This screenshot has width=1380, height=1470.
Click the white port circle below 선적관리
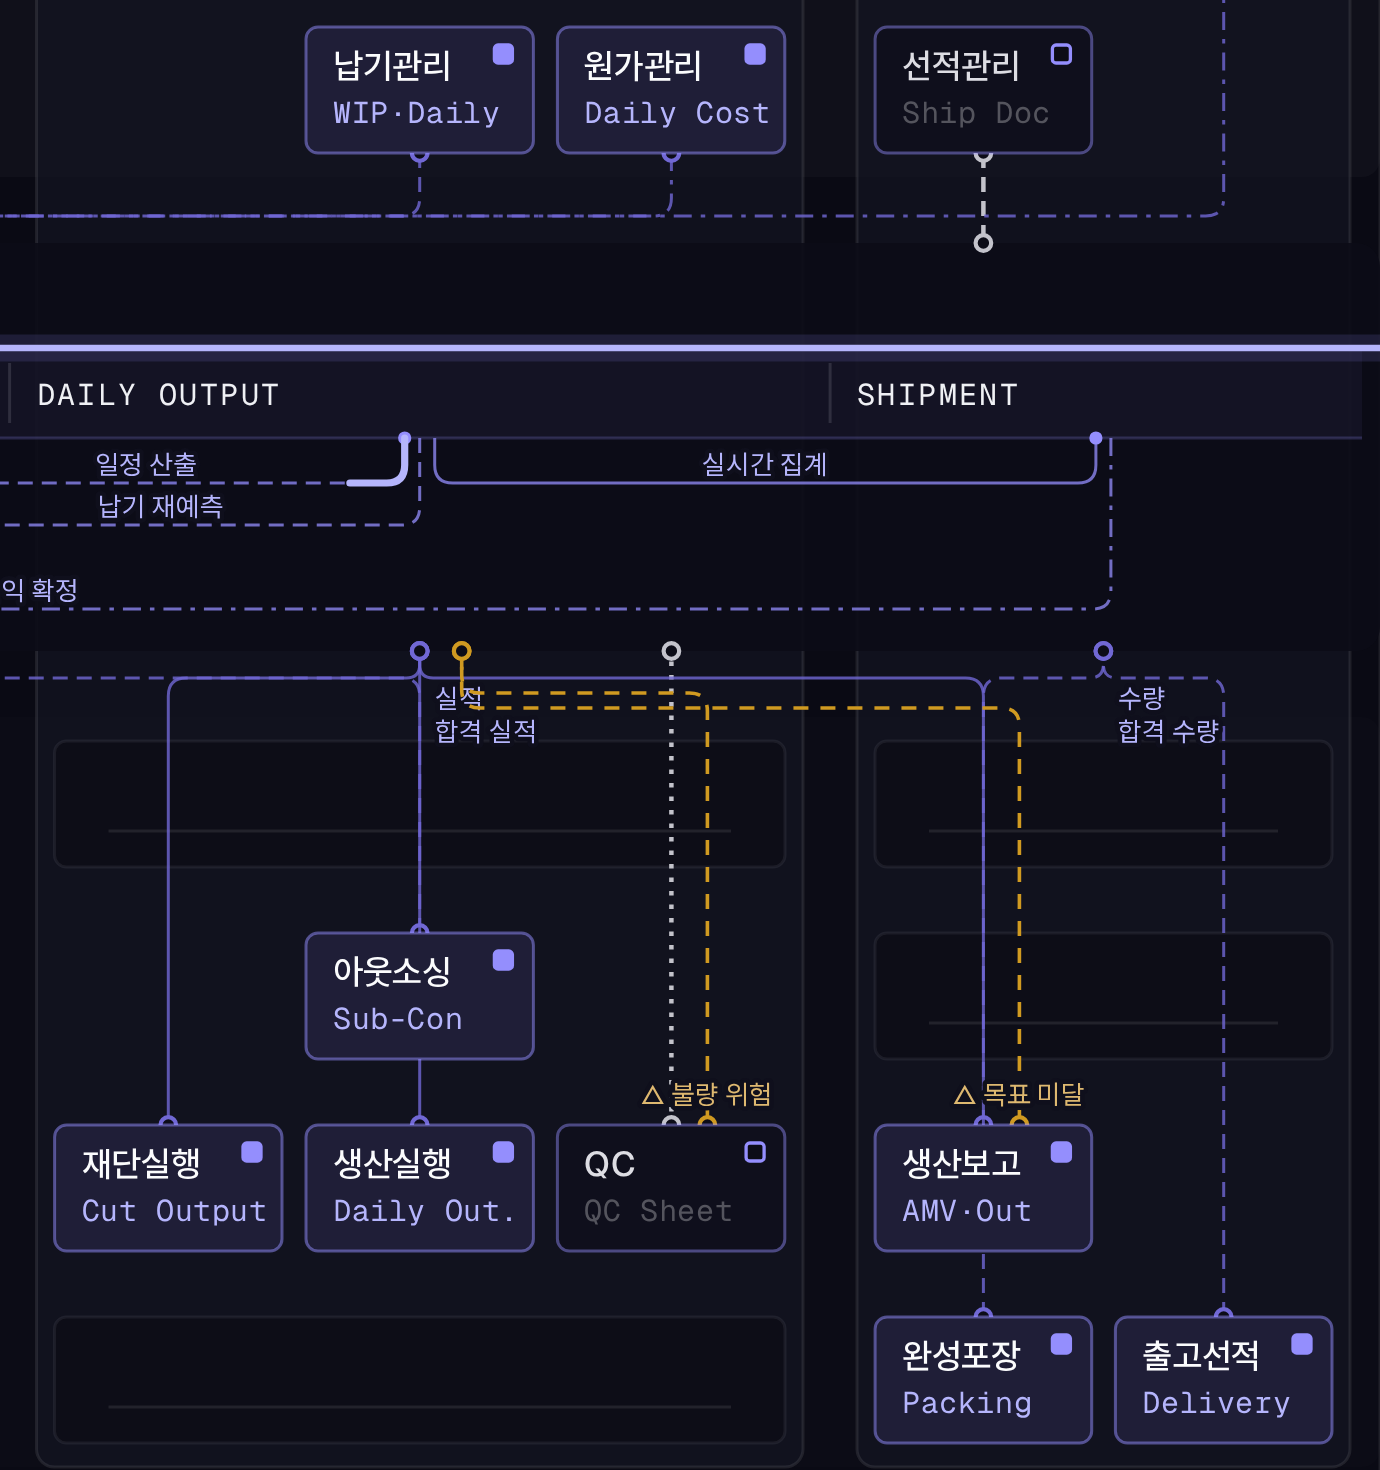click(x=983, y=242)
